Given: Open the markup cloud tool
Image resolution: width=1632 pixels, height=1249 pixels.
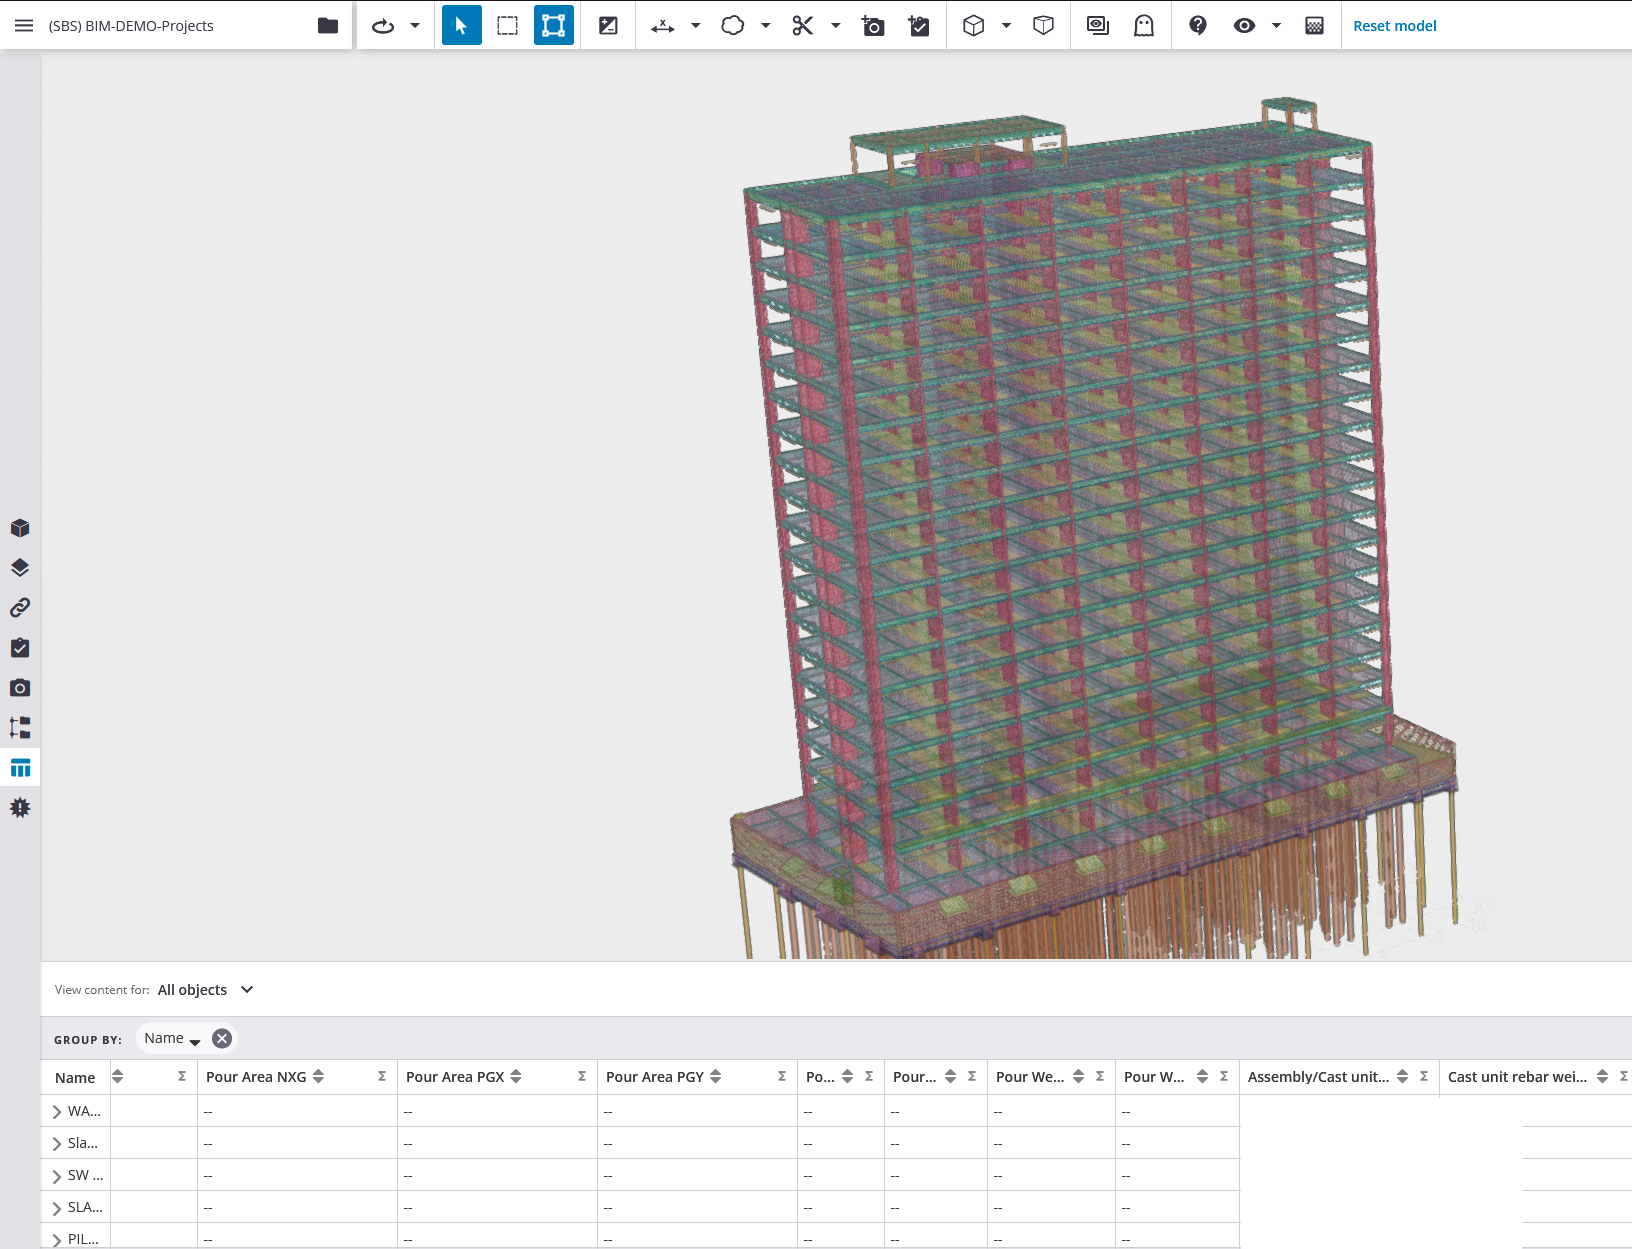Looking at the screenshot, I should (735, 25).
